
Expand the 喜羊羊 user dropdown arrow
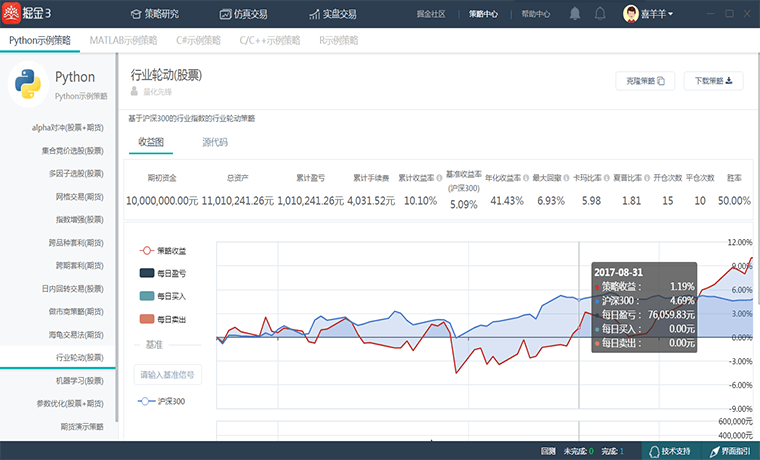[671, 14]
